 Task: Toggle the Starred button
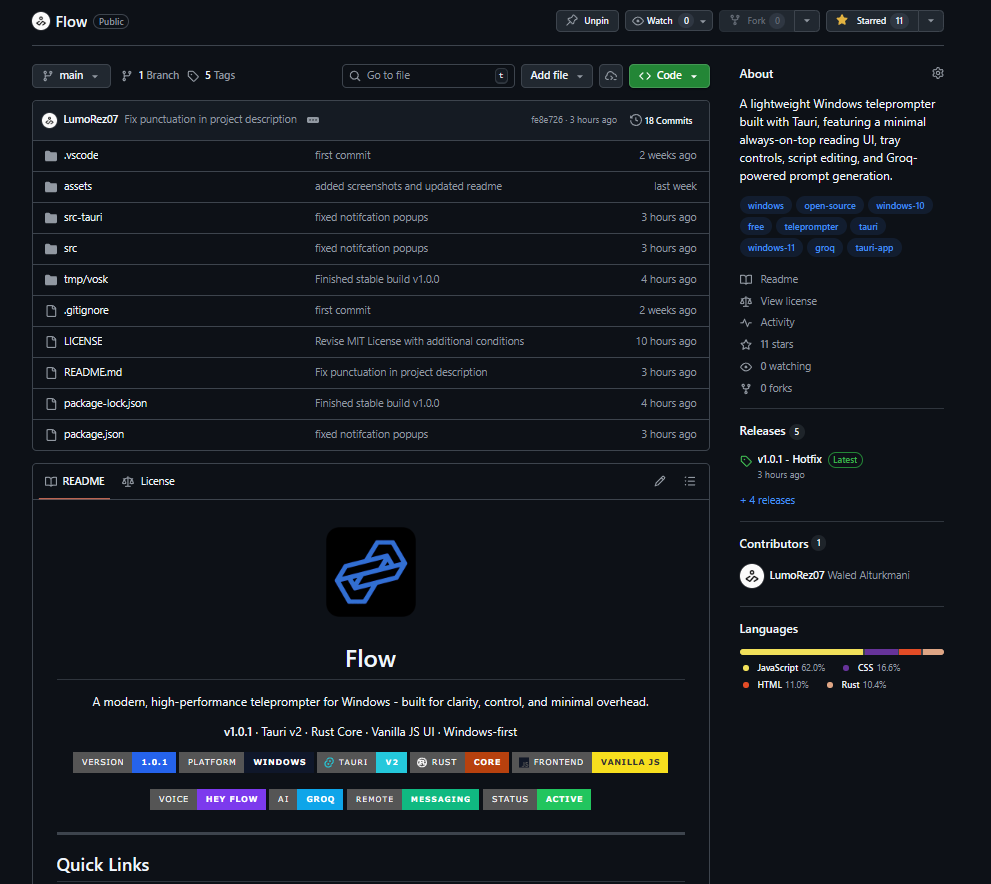[872, 21]
